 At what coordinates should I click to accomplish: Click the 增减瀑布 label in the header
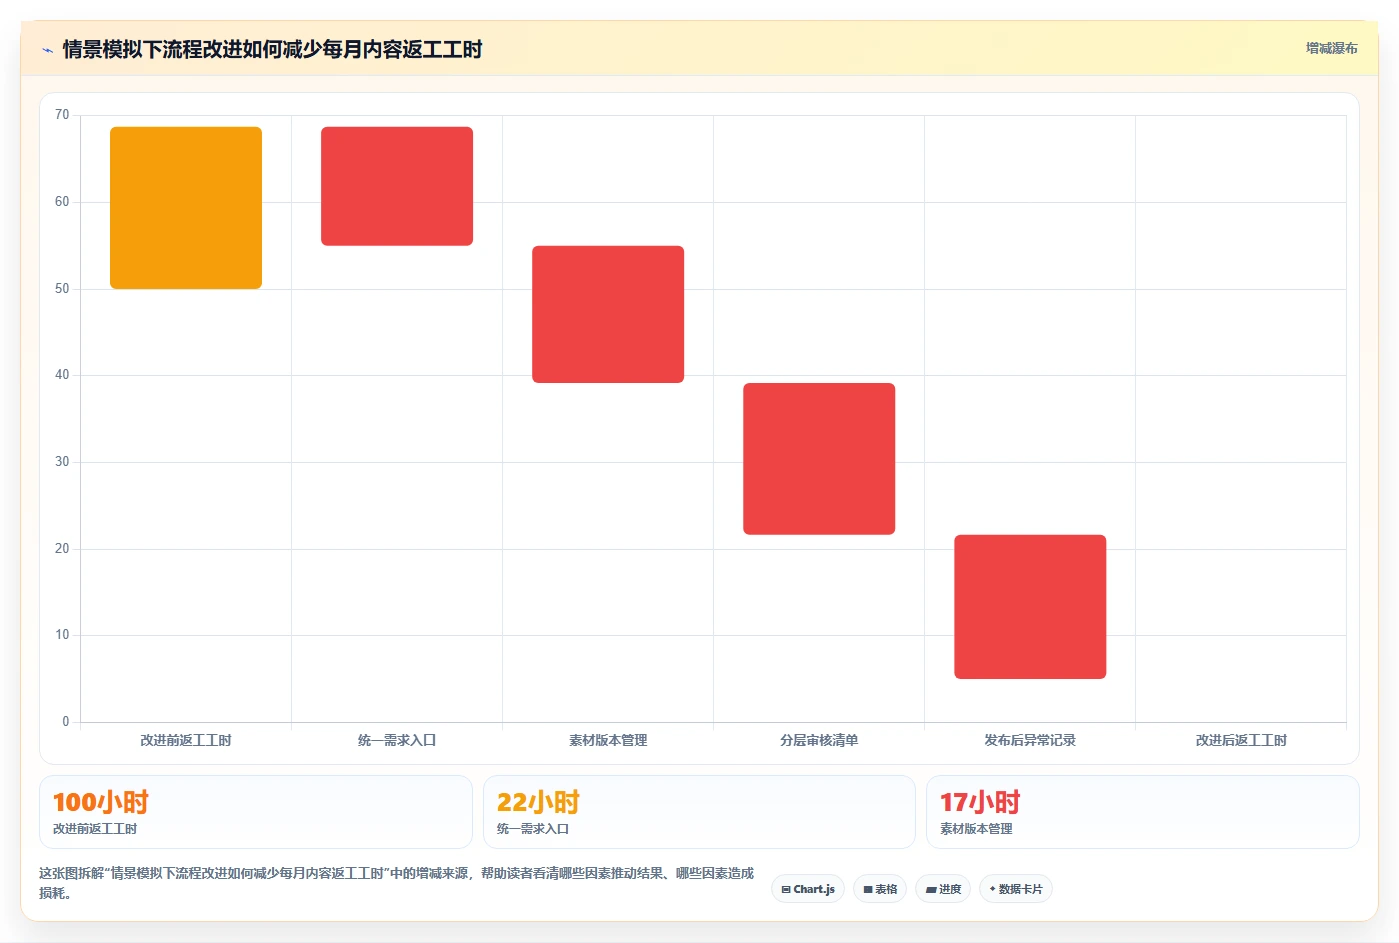click(x=1331, y=48)
